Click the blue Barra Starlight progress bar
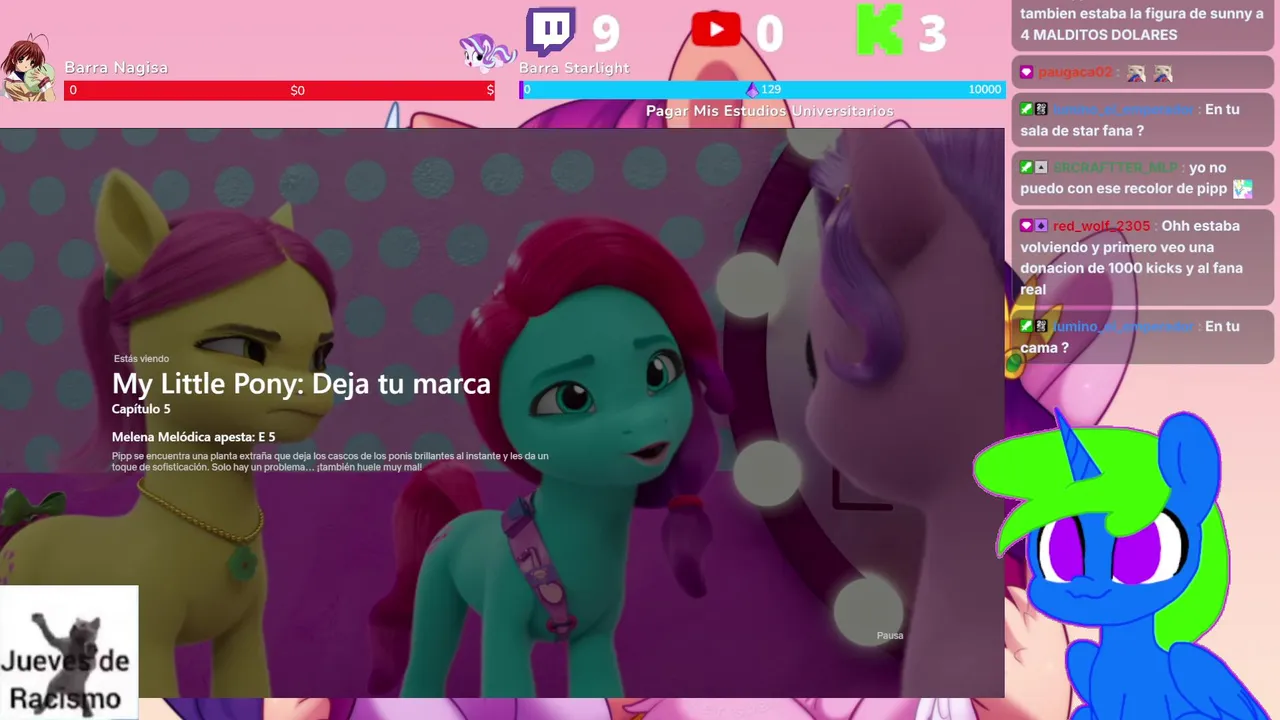Image resolution: width=1280 pixels, height=720 pixels. pyautogui.click(x=762, y=90)
